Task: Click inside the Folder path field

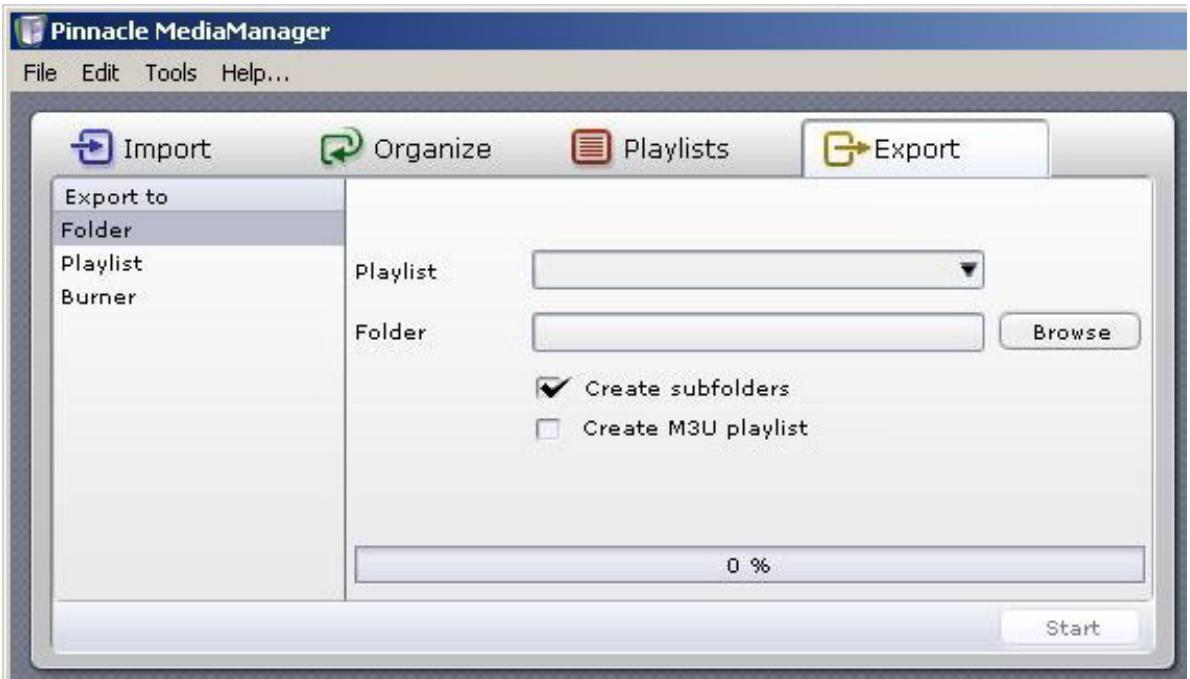Action: 758,332
